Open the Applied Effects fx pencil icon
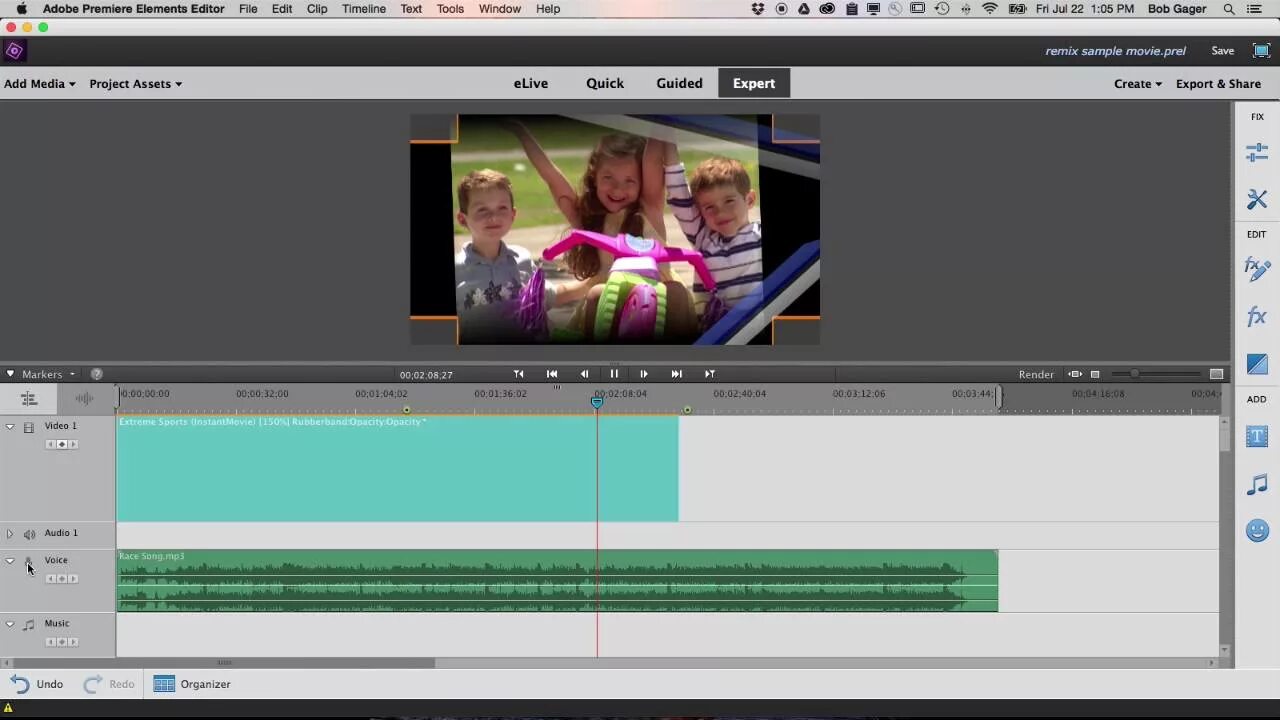 point(1257,268)
